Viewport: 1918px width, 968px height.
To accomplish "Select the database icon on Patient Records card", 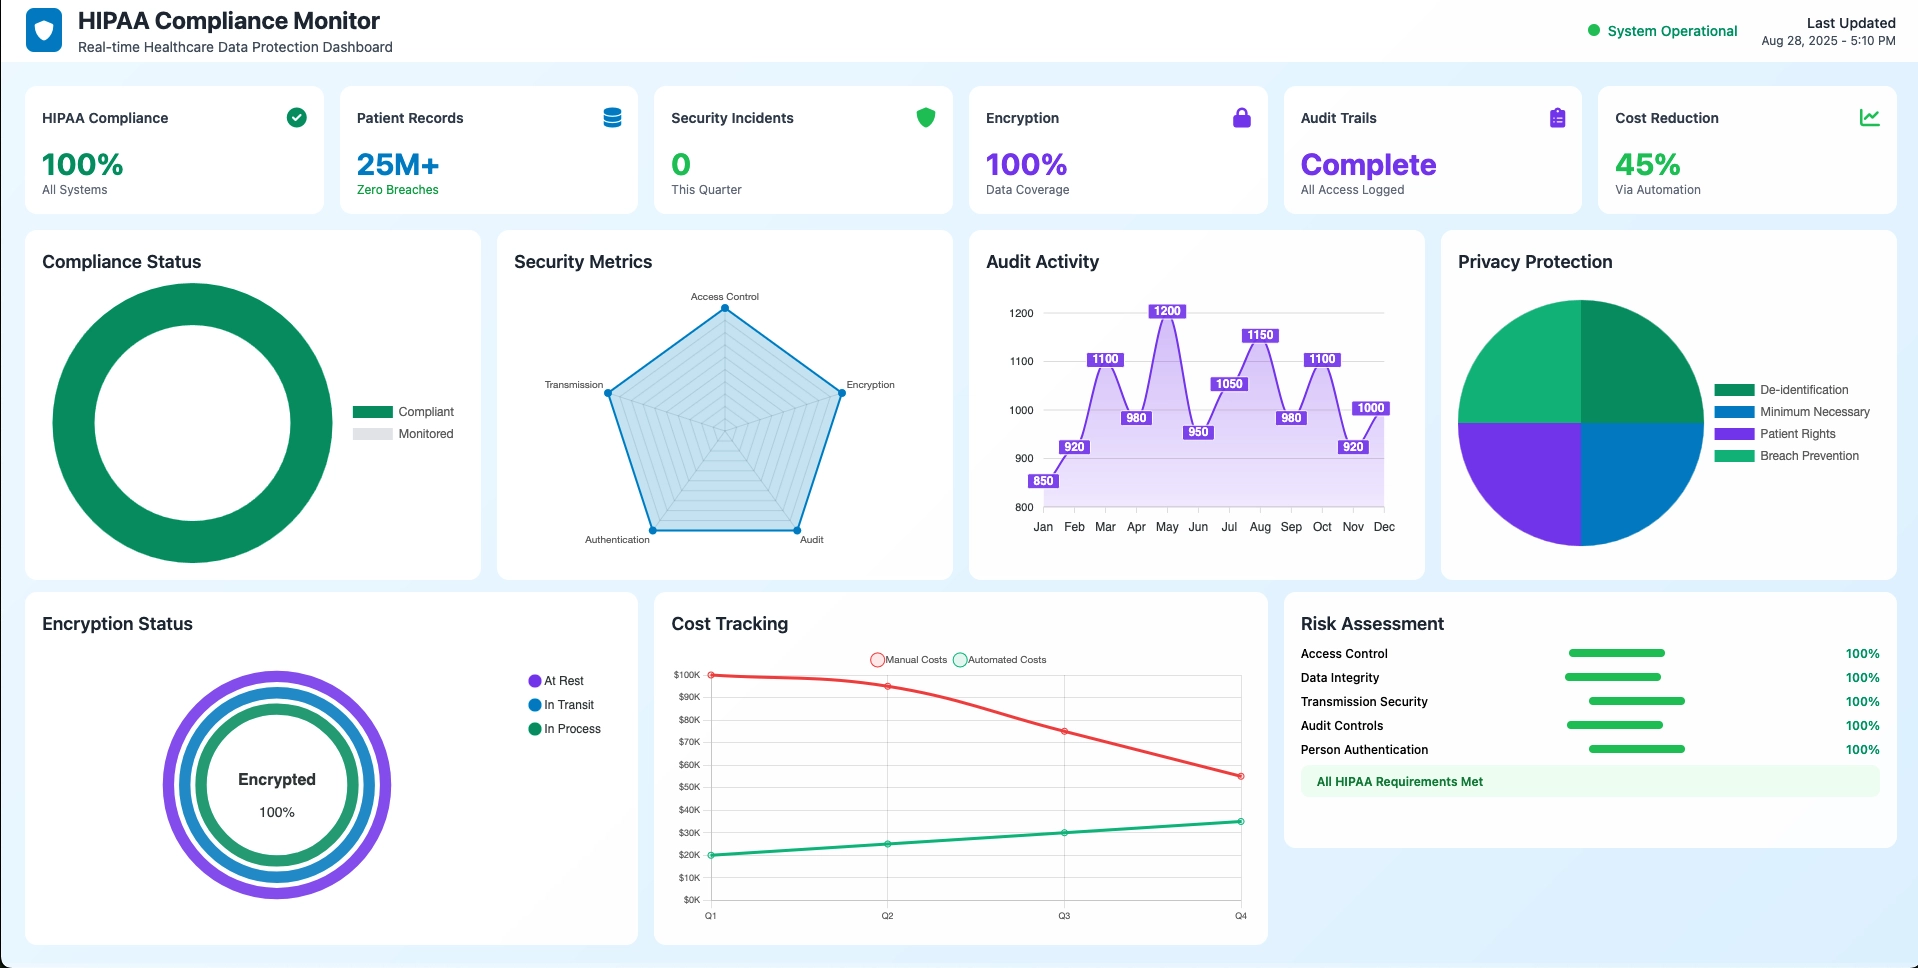I will (611, 117).
